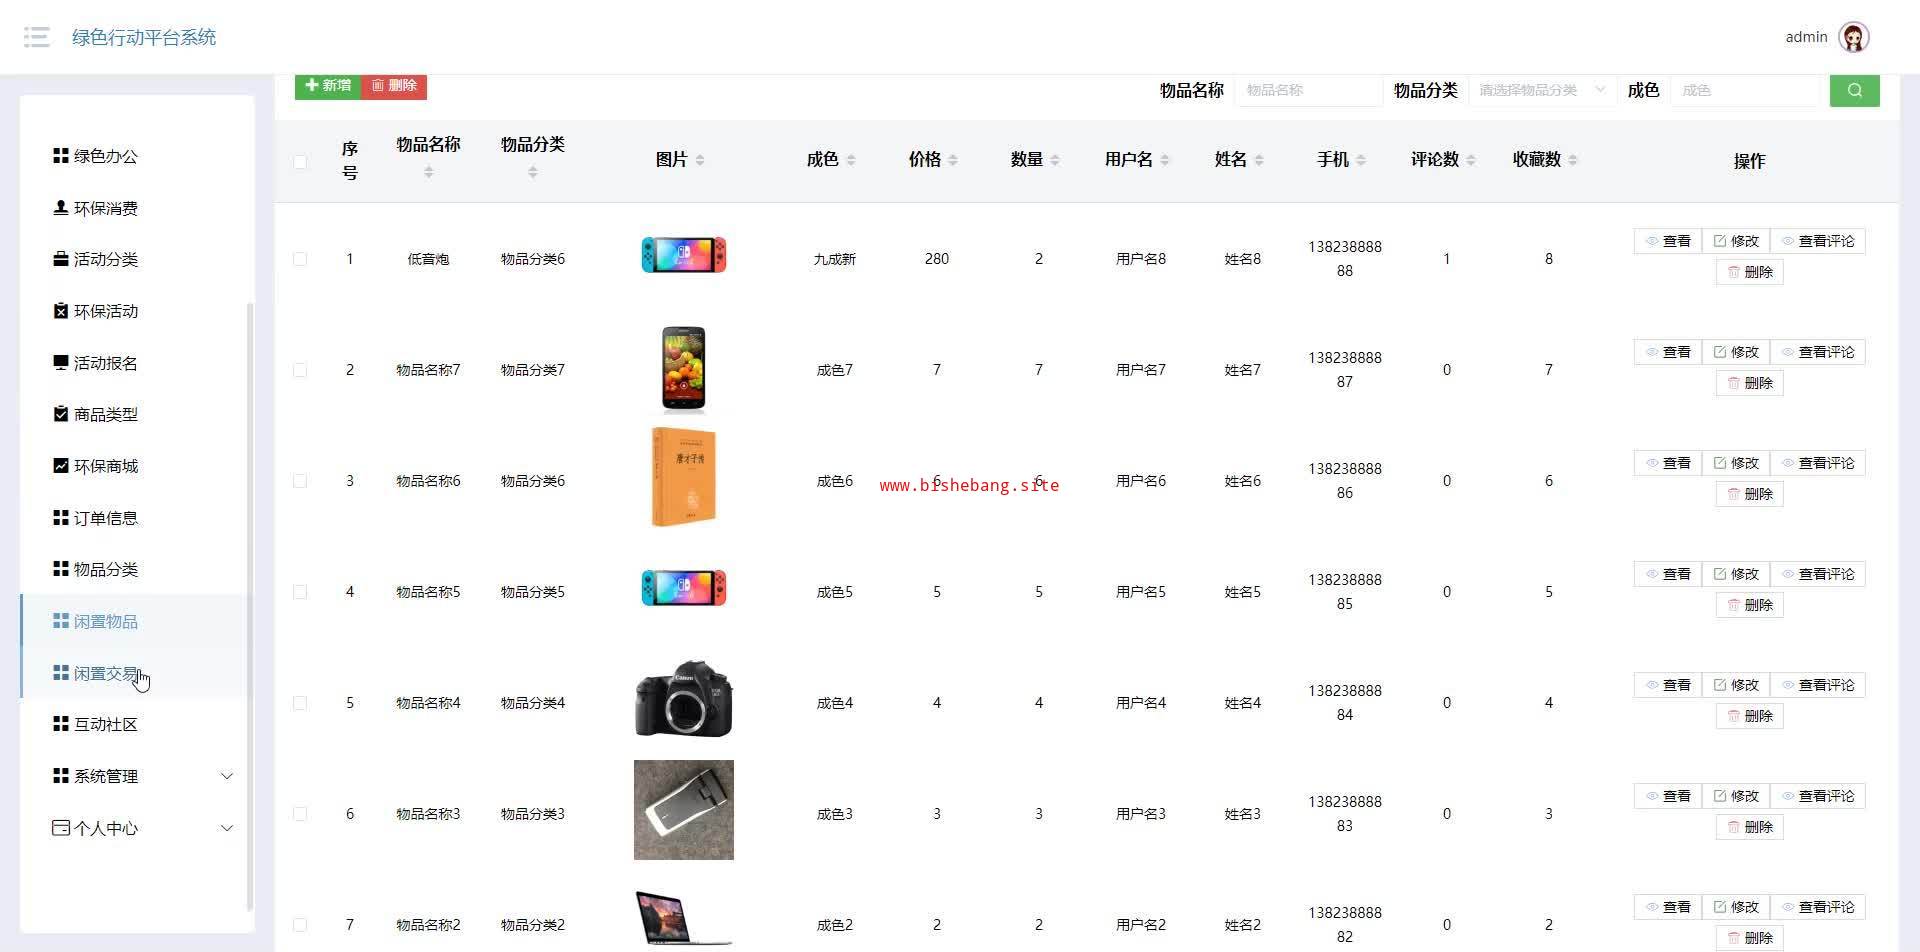This screenshot has width=1920, height=952.
Task: Go to 物品分类 in sidebar
Action: [x=106, y=569]
